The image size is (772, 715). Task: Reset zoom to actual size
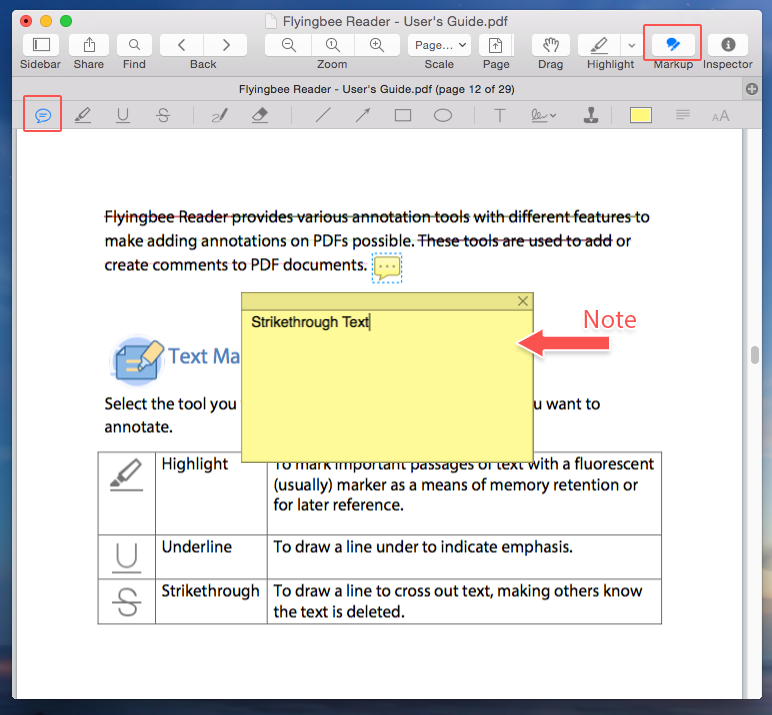[x=333, y=45]
